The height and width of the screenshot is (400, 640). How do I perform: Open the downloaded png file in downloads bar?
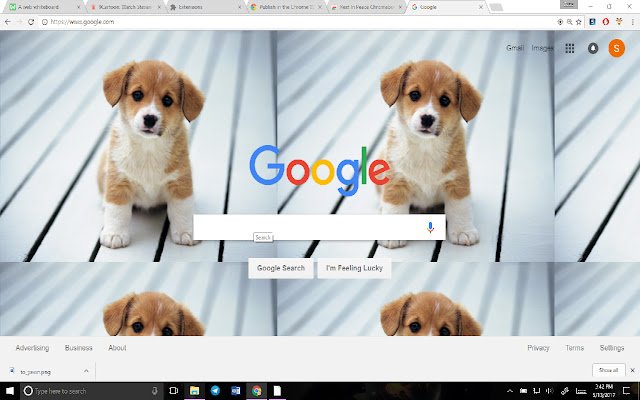click(35, 372)
